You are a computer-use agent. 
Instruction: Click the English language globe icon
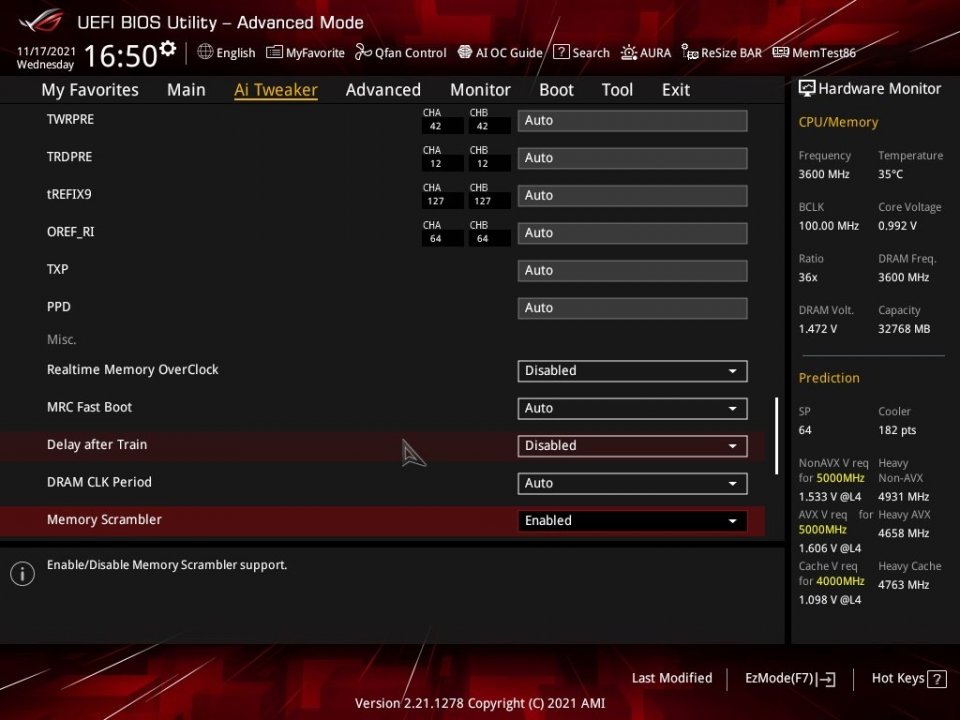tap(205, 52)
